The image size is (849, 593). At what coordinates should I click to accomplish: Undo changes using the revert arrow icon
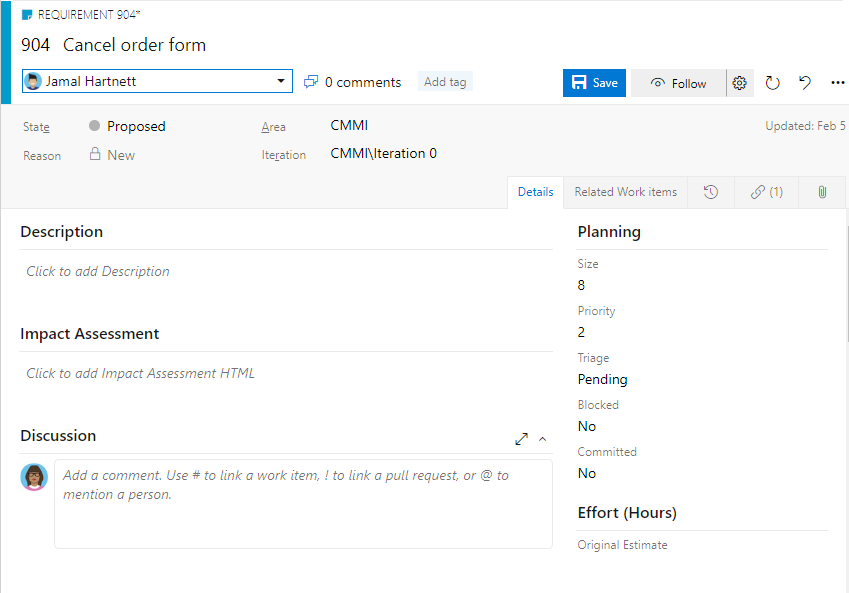point(804,83)
